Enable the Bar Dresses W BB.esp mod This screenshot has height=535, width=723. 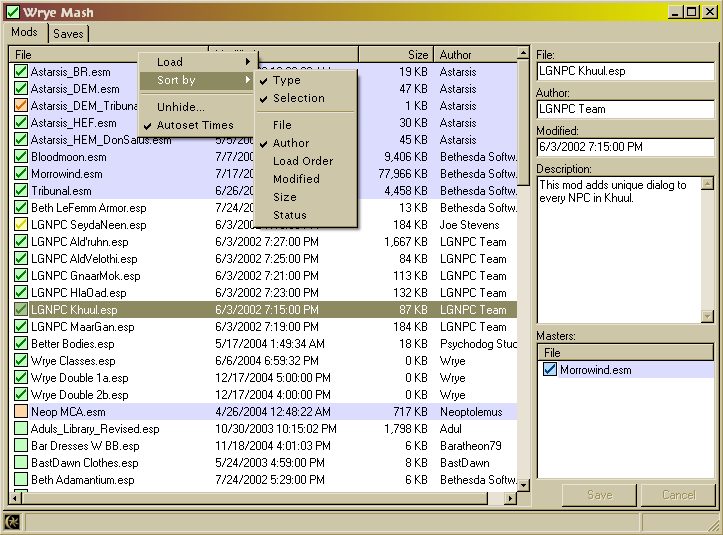(x=21, y=446)
